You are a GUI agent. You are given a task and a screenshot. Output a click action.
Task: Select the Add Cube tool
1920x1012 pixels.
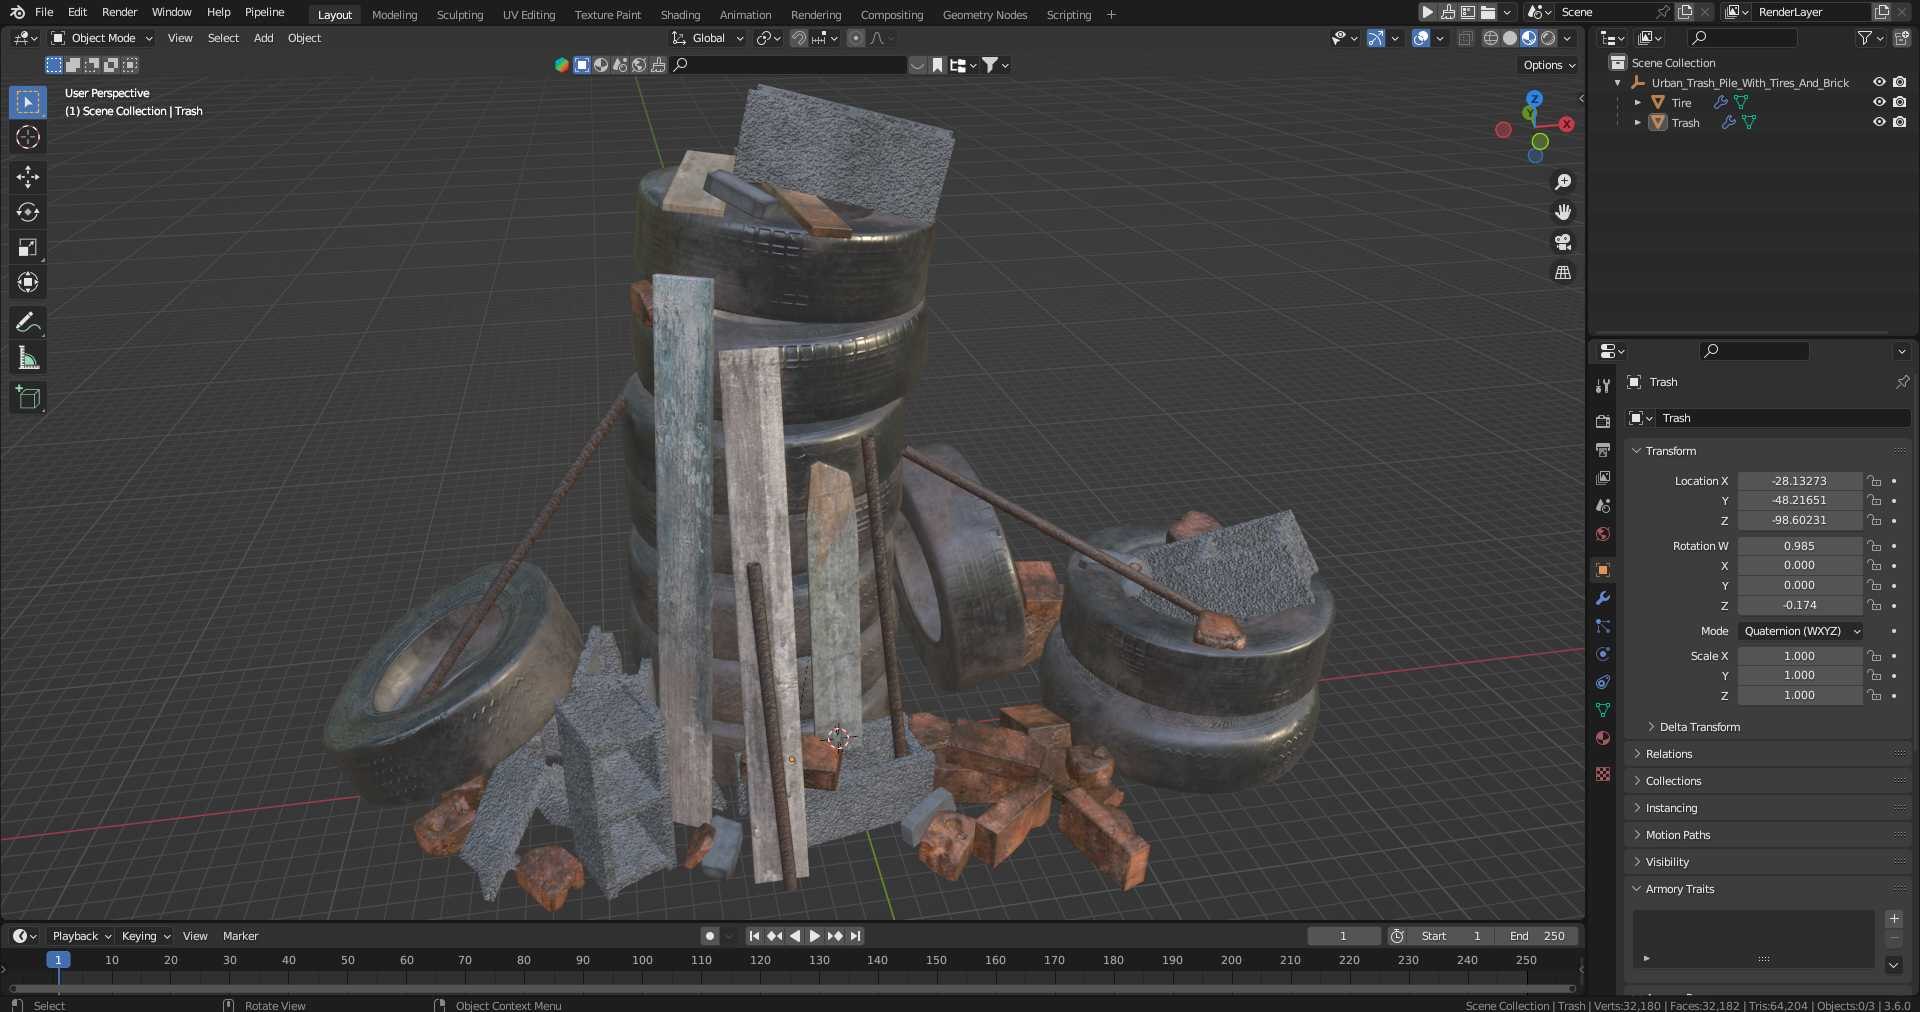point(28,397)
